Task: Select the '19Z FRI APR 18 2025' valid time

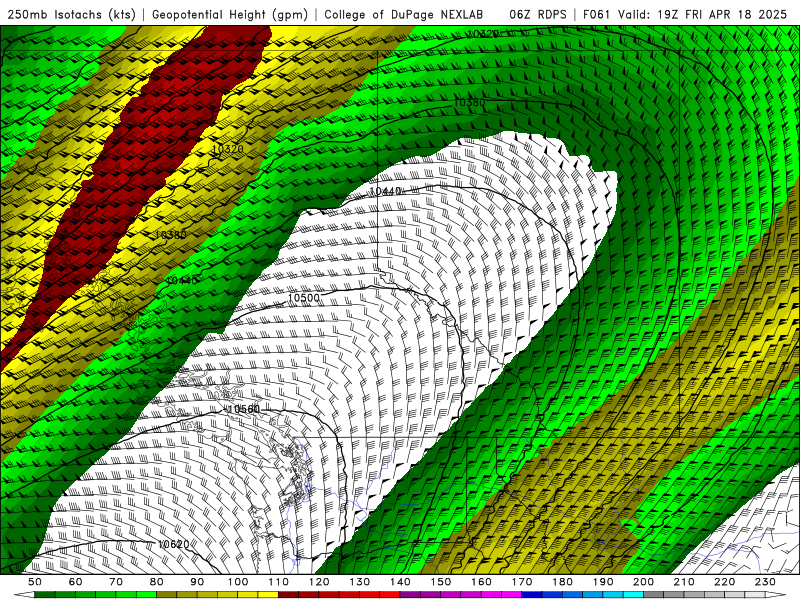Action: [x=722, y=14]
